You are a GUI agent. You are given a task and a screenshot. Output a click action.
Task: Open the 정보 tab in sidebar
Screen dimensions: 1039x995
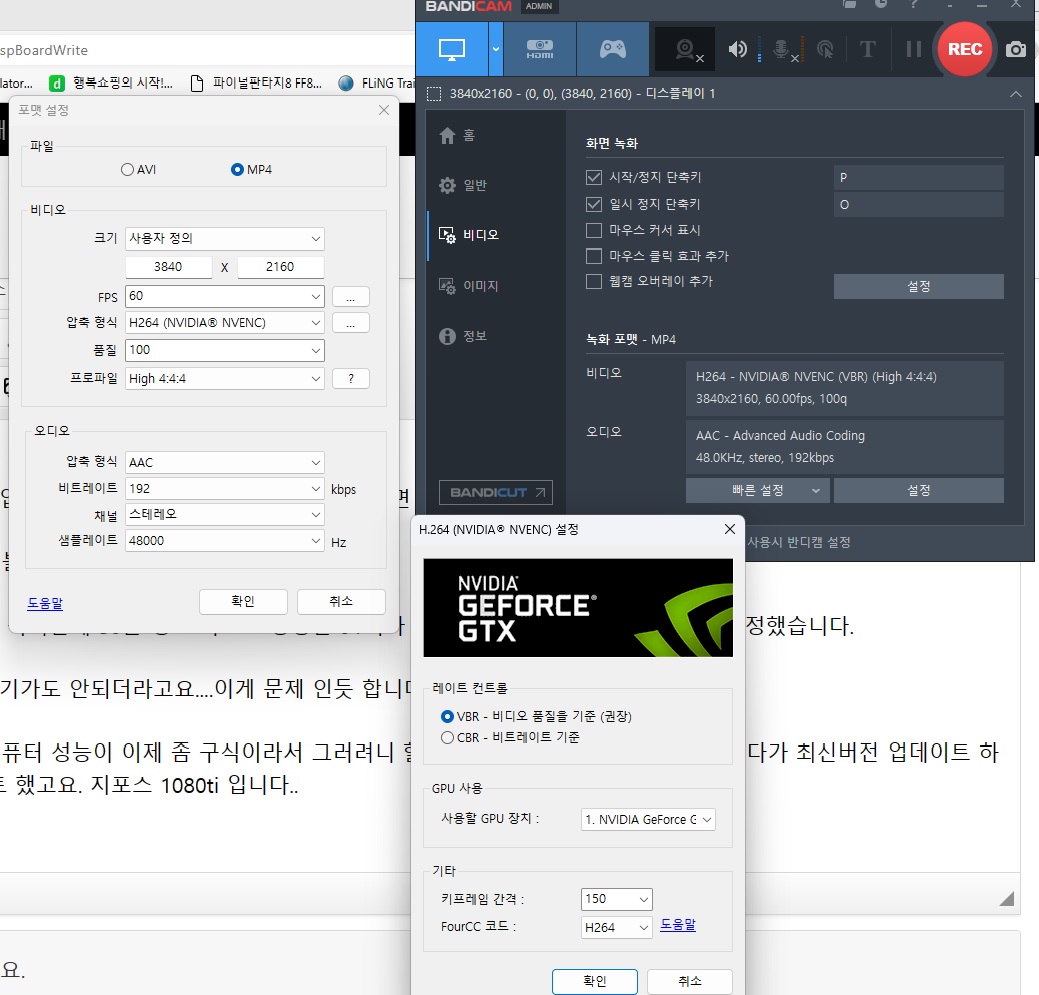click(x=463, y=336)
